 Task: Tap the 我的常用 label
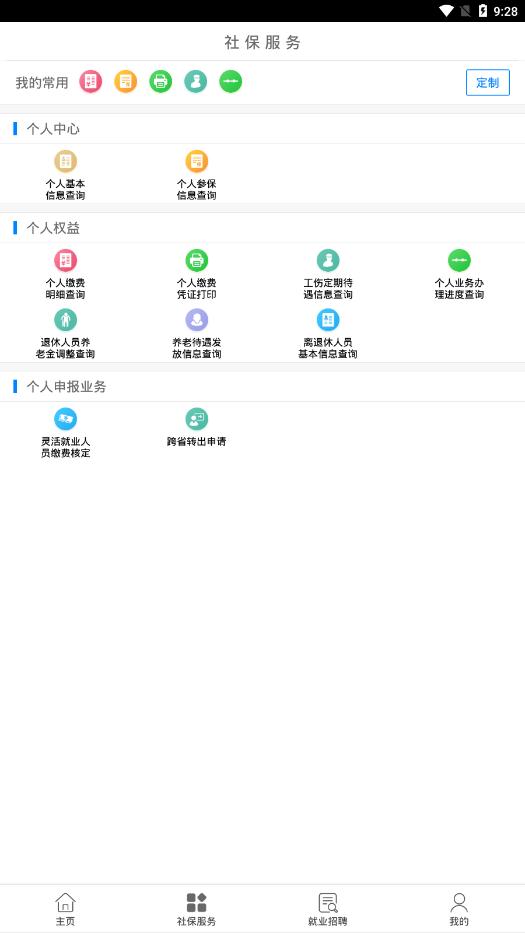42,83
